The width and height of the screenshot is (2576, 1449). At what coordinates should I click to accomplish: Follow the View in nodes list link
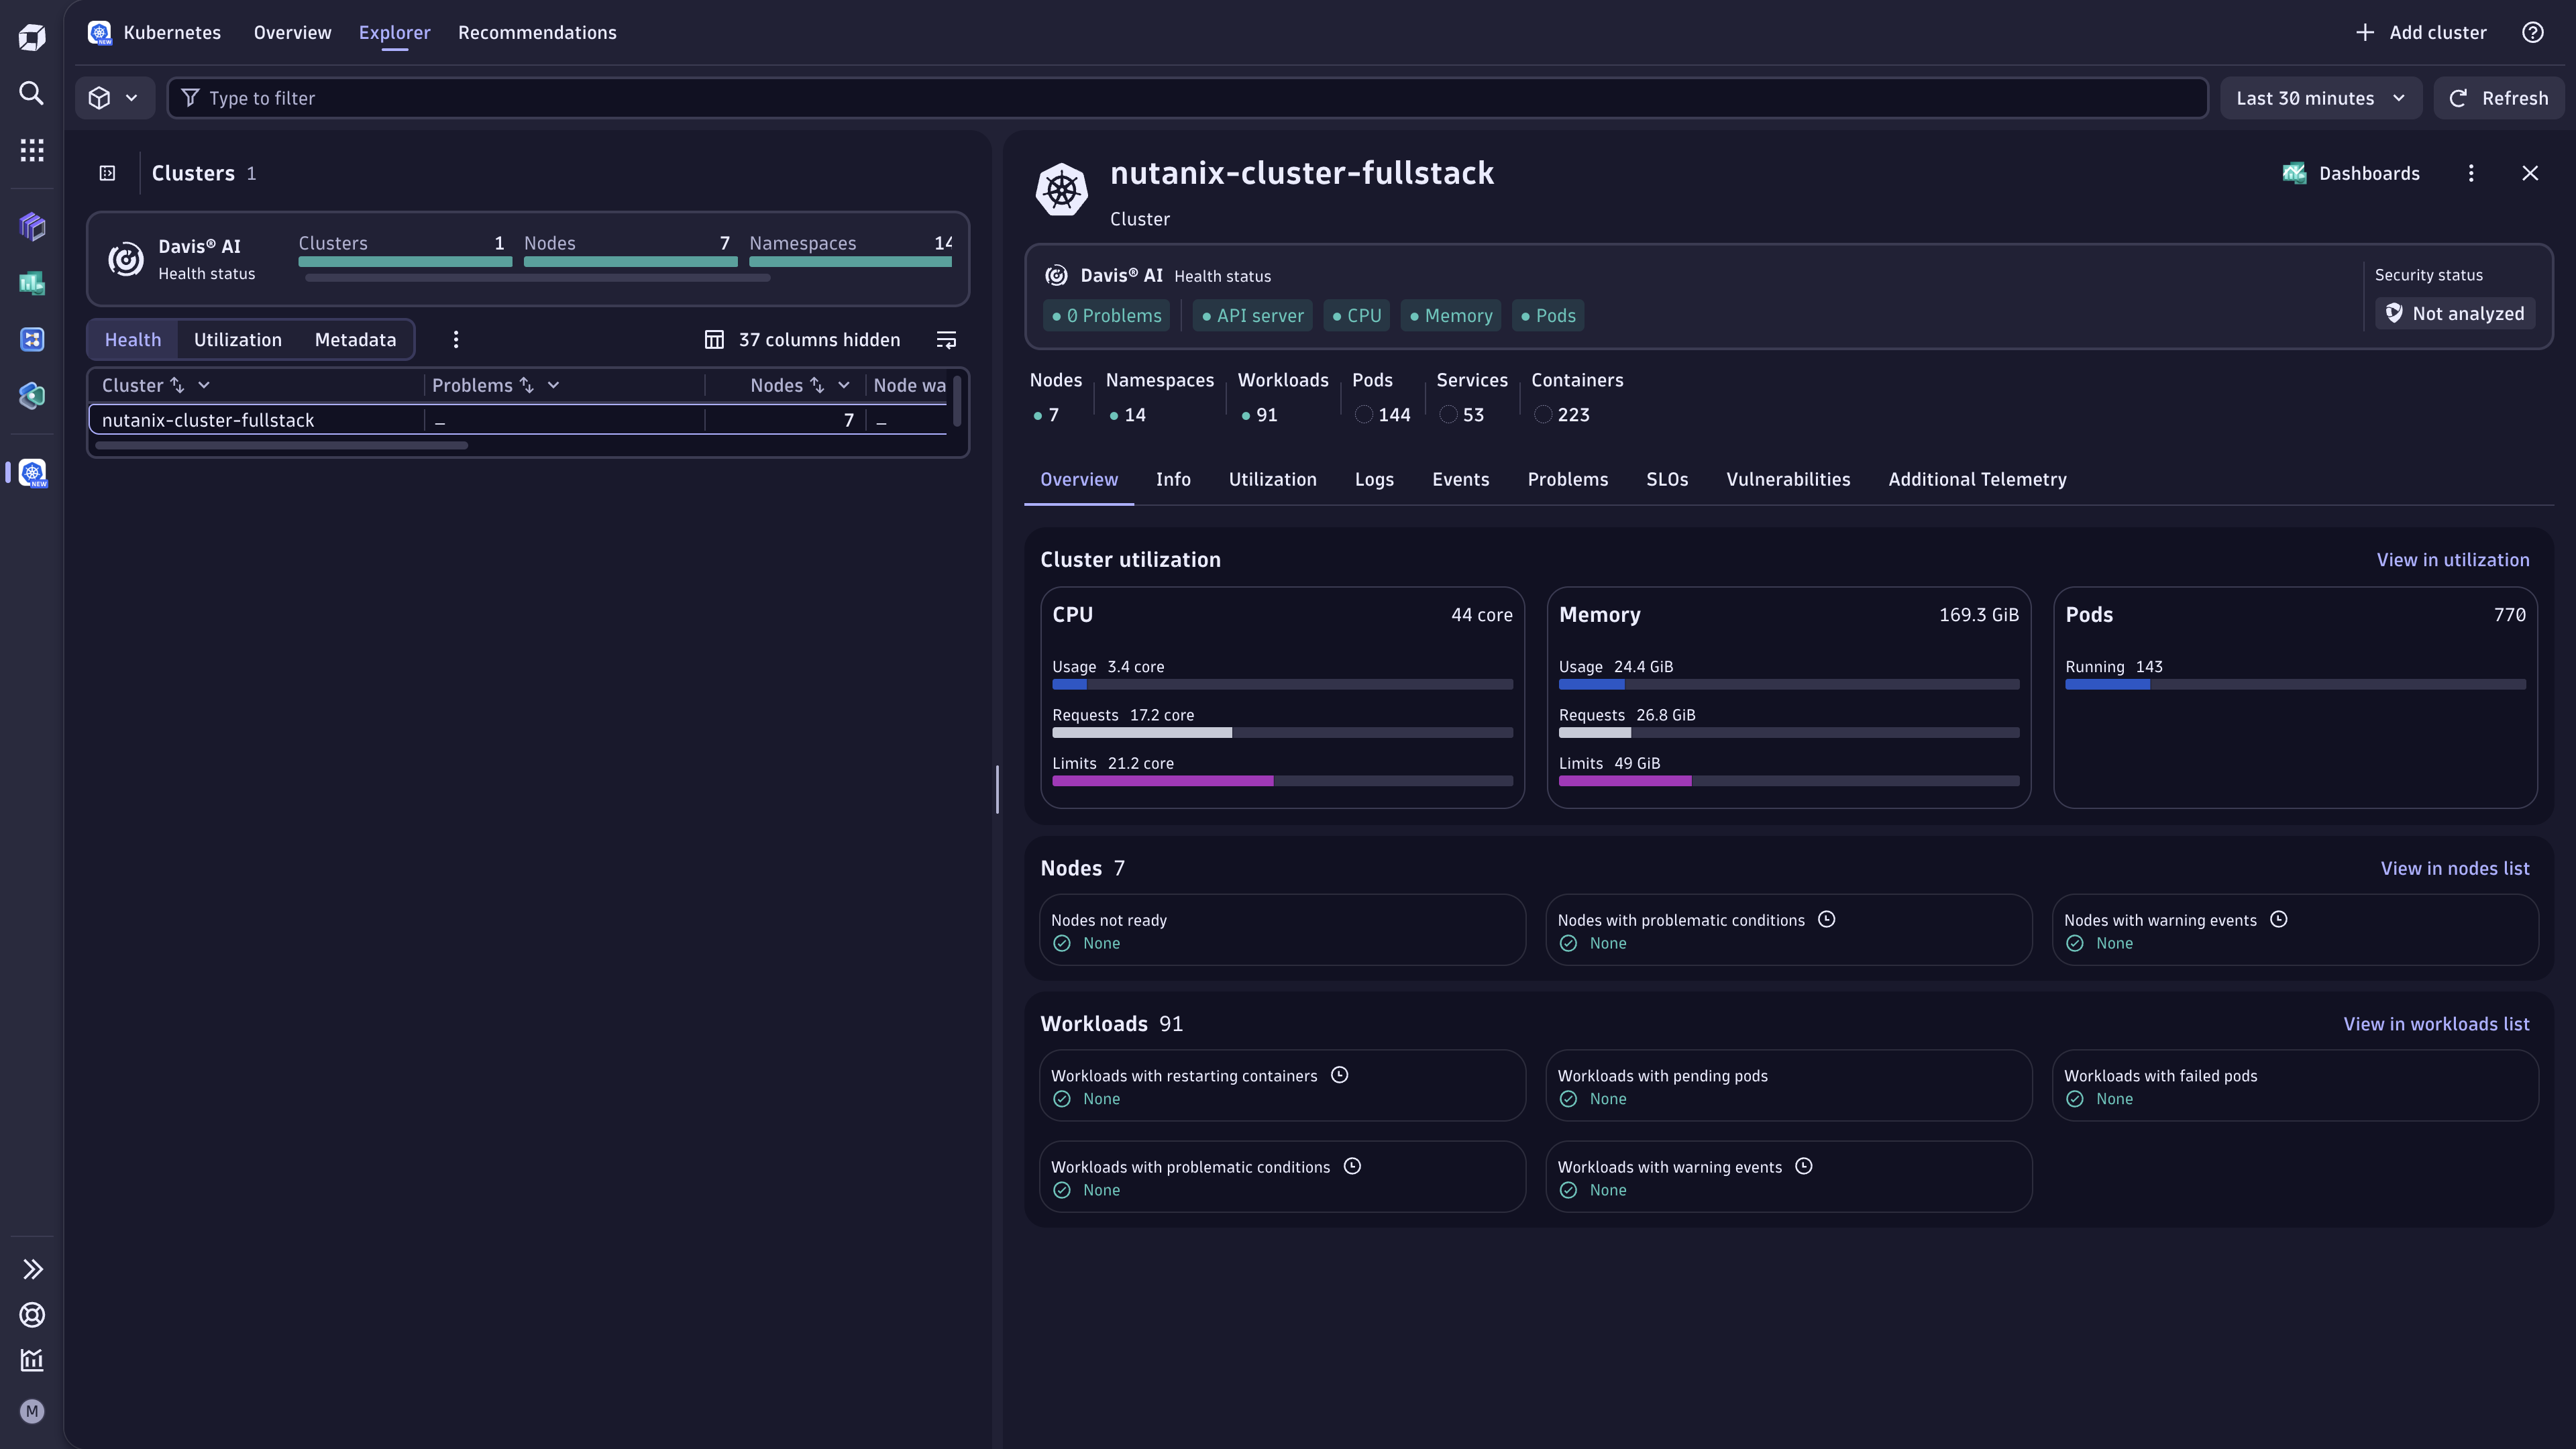[2455, 869]
